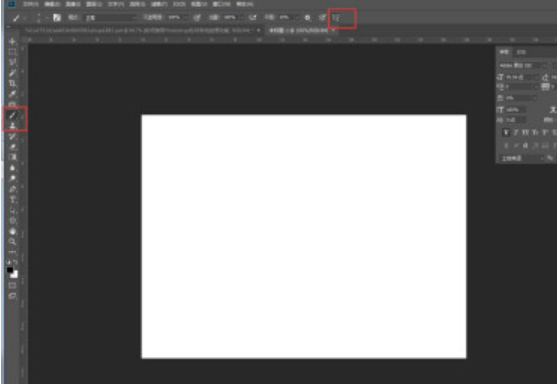Open the brush blending mode dropdown
This screenshot has width=557, height=384.
tap(111, 17)
